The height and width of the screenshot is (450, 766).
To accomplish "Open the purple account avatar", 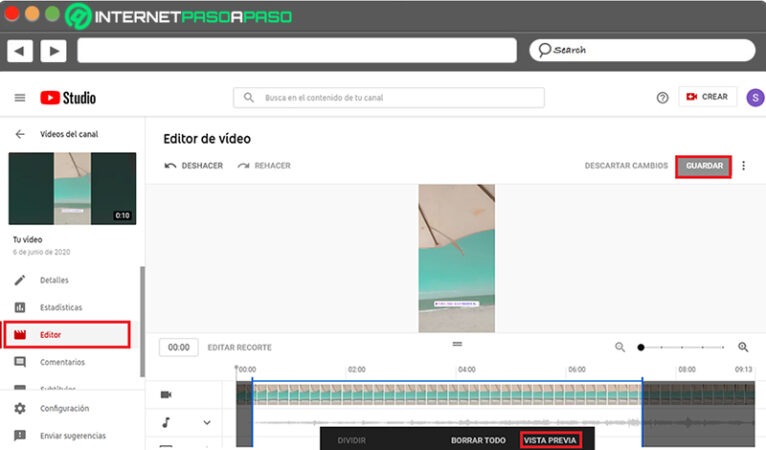I will tap(755, 98).
